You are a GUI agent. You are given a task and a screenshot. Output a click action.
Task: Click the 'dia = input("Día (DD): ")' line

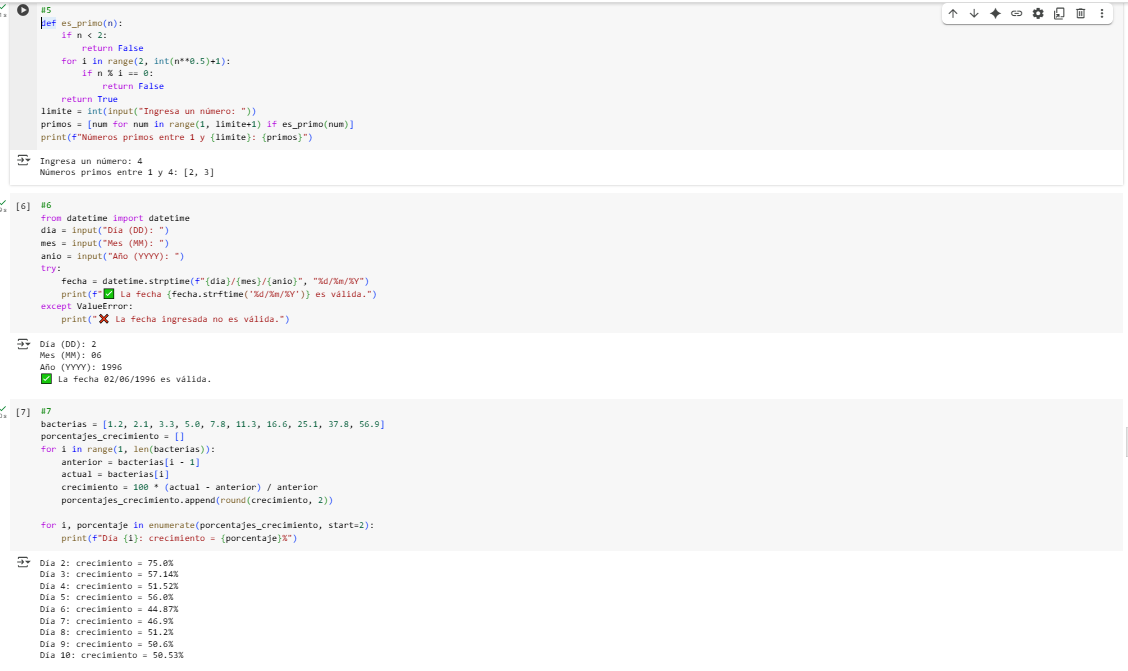[x=105, y=230]
